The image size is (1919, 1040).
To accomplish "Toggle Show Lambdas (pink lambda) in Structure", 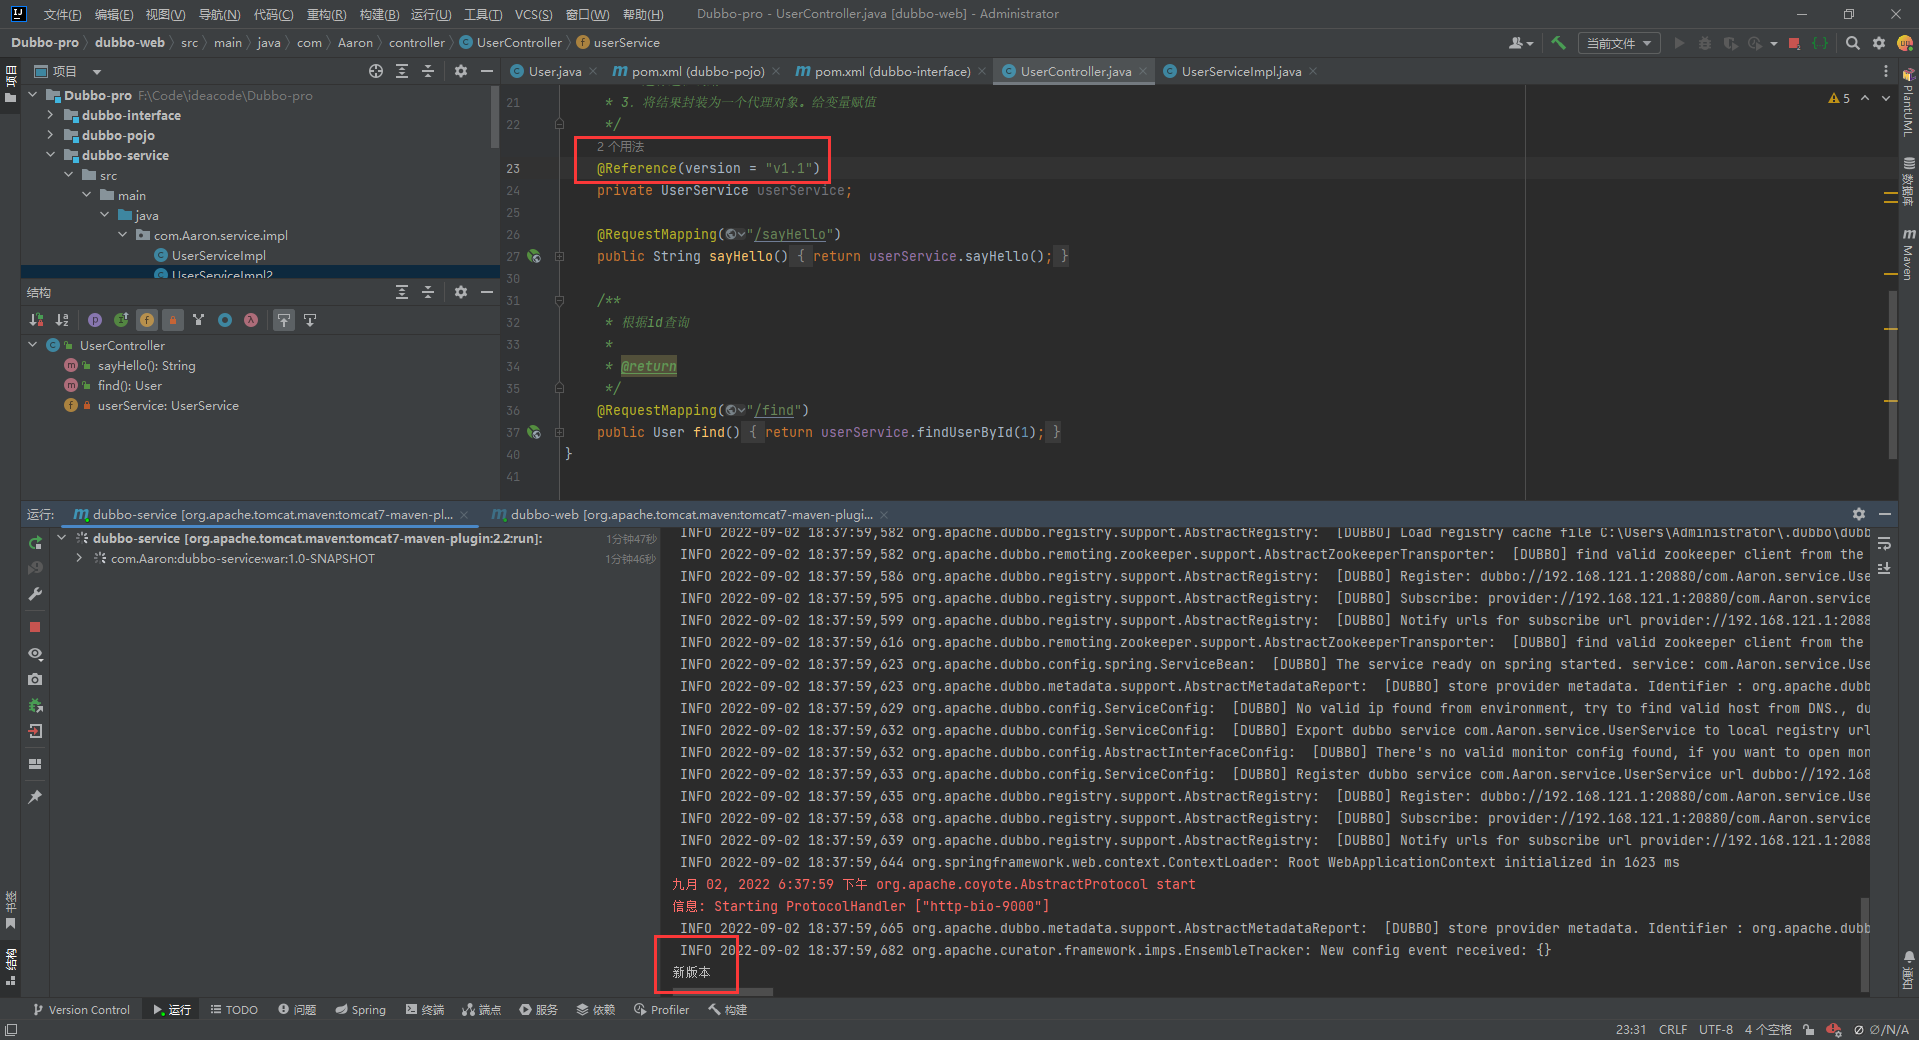I will click(251, 320).
